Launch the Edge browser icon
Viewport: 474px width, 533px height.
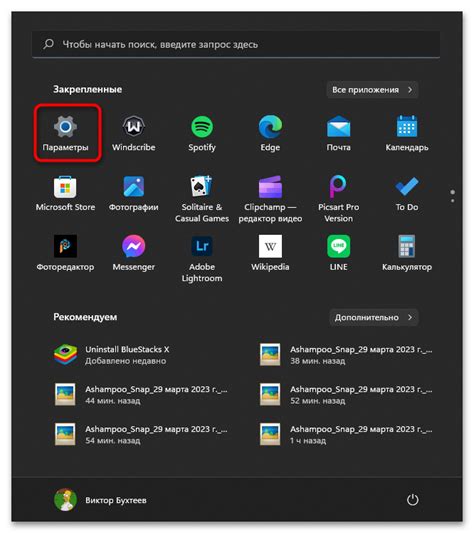click(x=270, y=126)
